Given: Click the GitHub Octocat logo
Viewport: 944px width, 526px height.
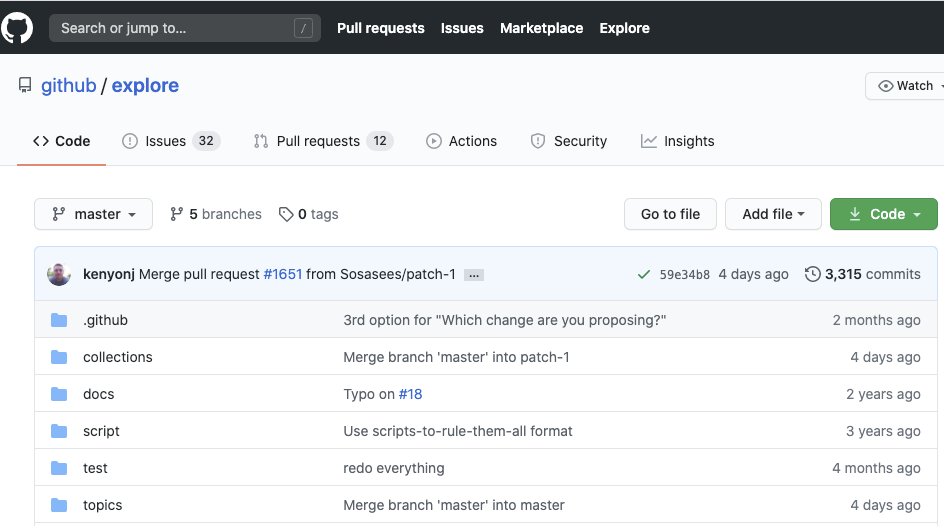Looking at the screenshot, I should (x=17, y=28).
